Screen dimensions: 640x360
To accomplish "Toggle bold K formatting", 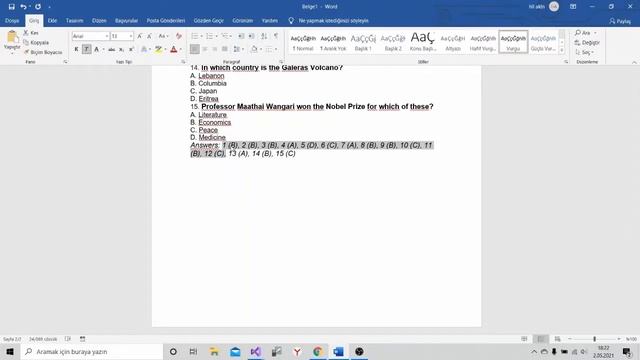I will (76, 49).
